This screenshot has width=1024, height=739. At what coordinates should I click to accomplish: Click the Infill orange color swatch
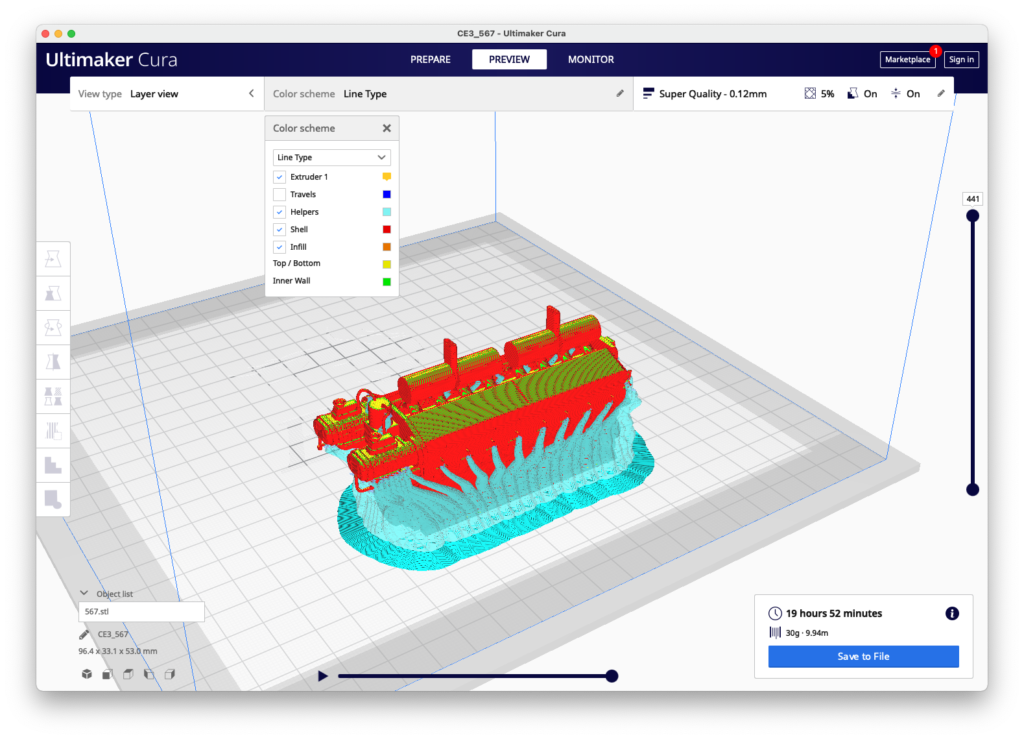(387, 247)
